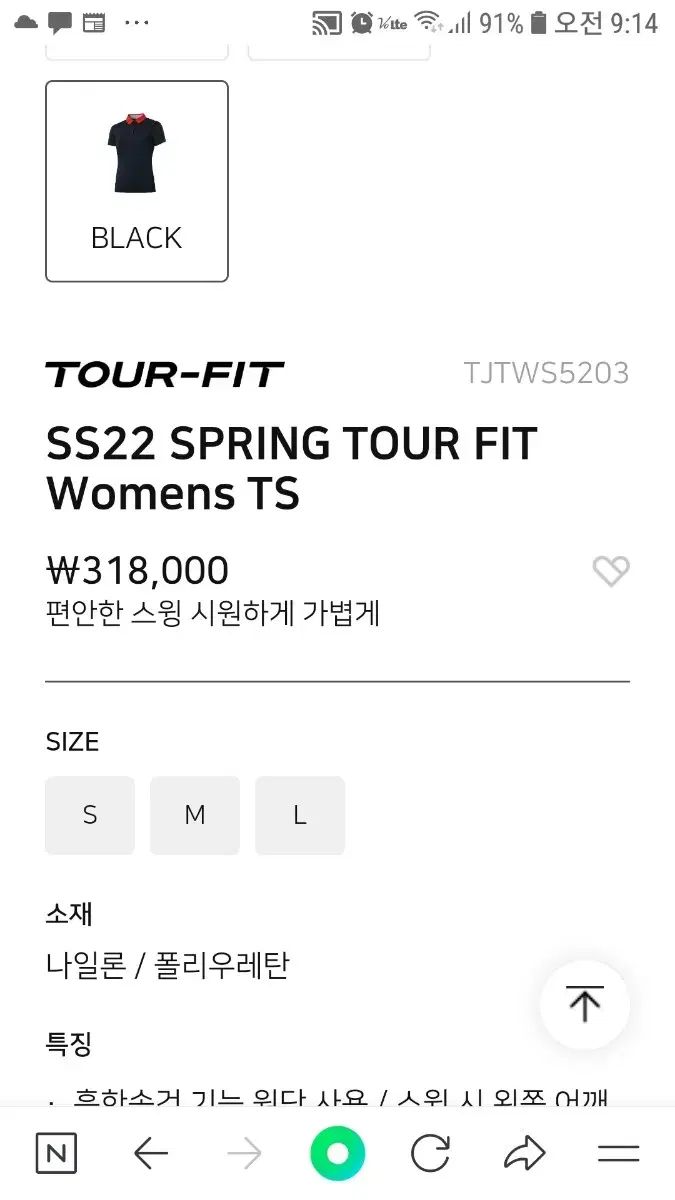Tap the green circle search button
Screen dimensions: 675x1200
(x=337, y=1154)
